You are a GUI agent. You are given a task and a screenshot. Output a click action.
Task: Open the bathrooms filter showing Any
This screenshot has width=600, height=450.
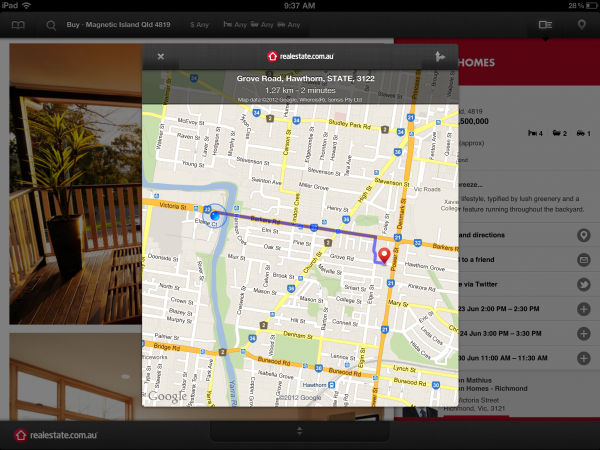tap(262, 24)
